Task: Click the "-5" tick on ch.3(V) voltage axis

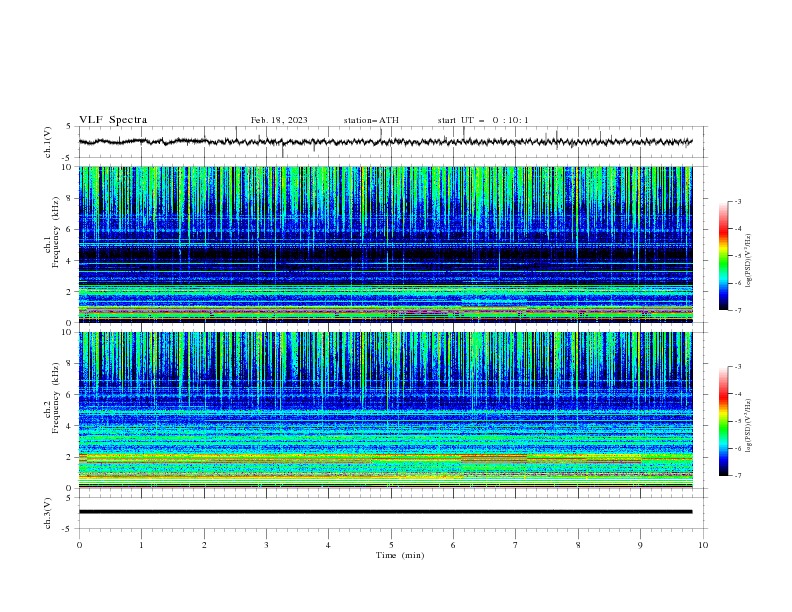Action: pos(68,529)
